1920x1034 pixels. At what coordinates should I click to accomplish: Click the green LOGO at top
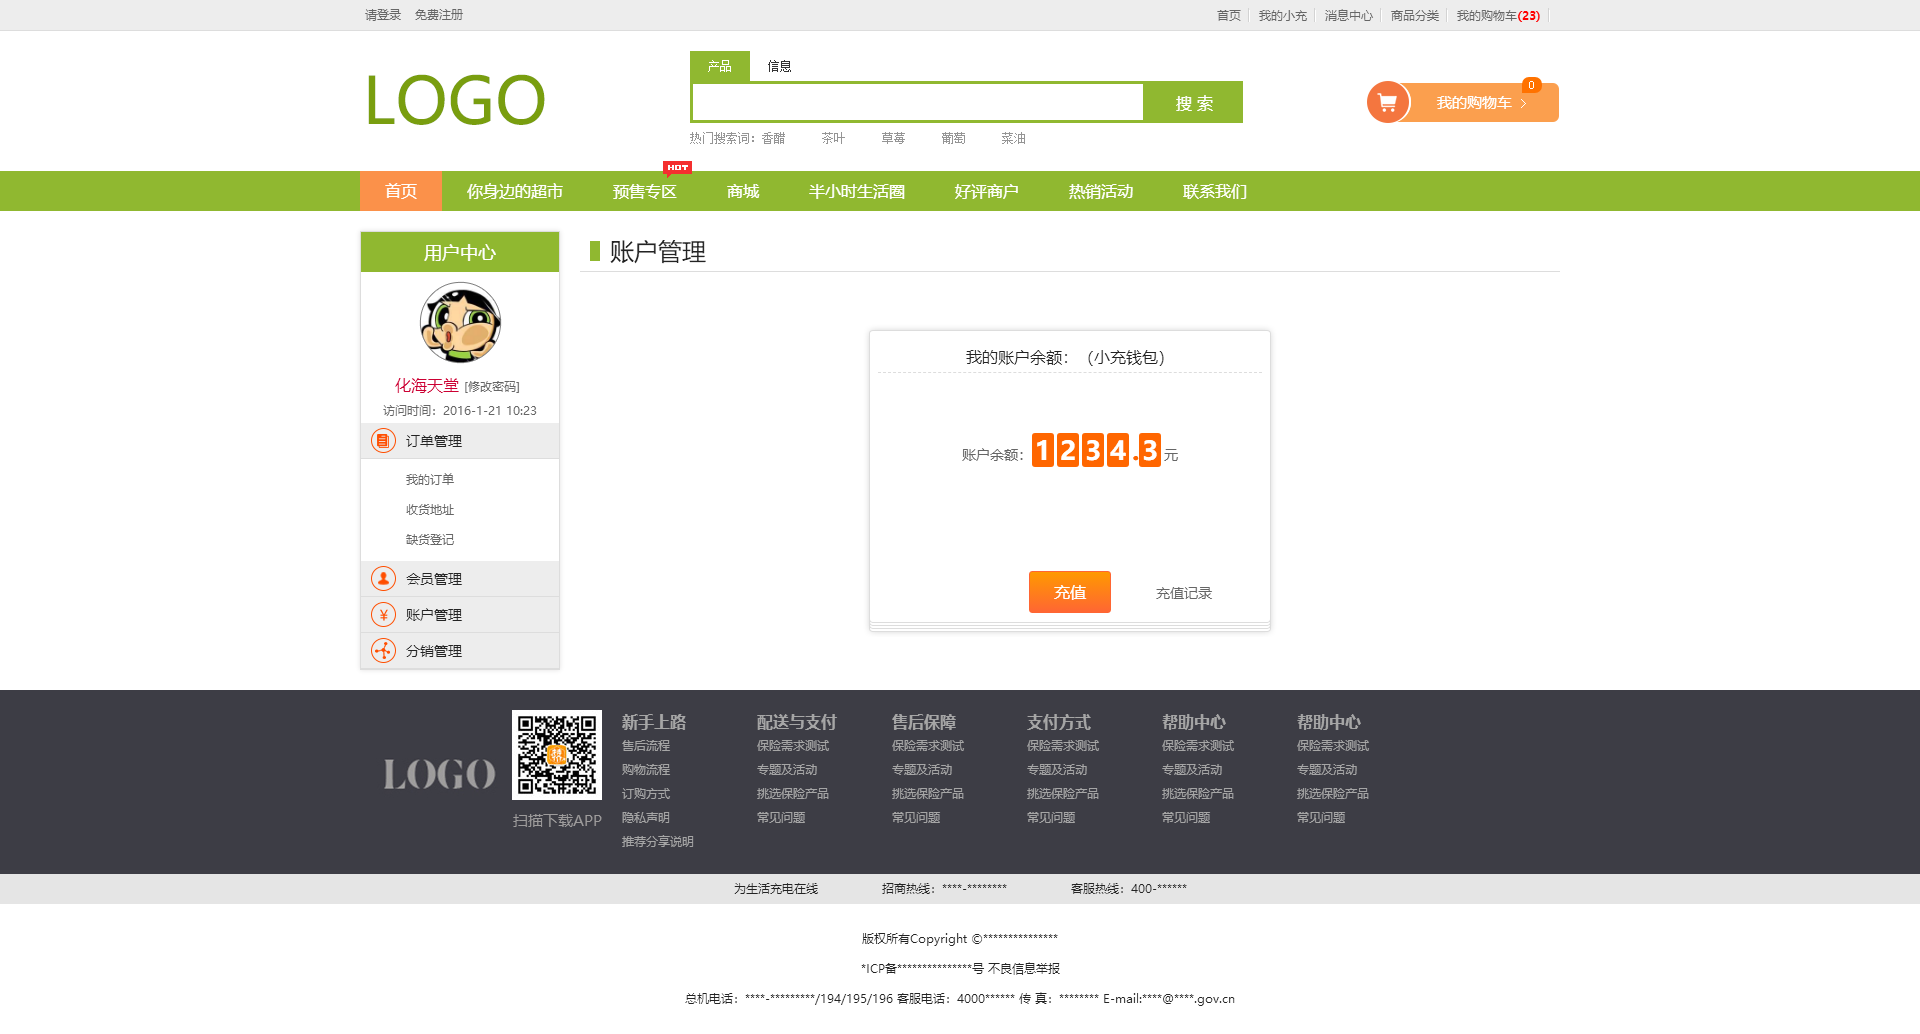(455, 101)
